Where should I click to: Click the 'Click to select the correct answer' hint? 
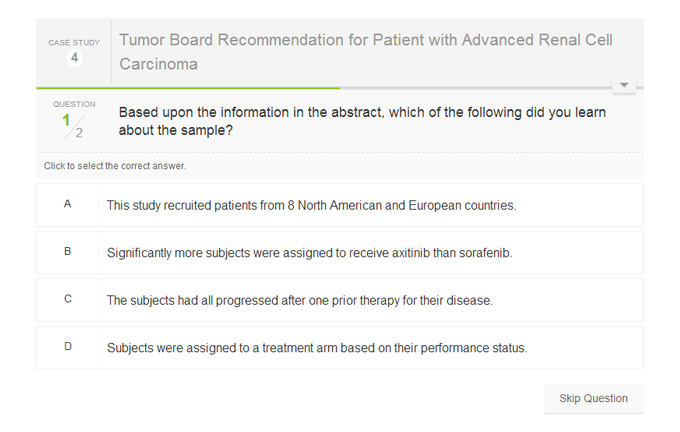pyautogui.click(x=115, y=166)
